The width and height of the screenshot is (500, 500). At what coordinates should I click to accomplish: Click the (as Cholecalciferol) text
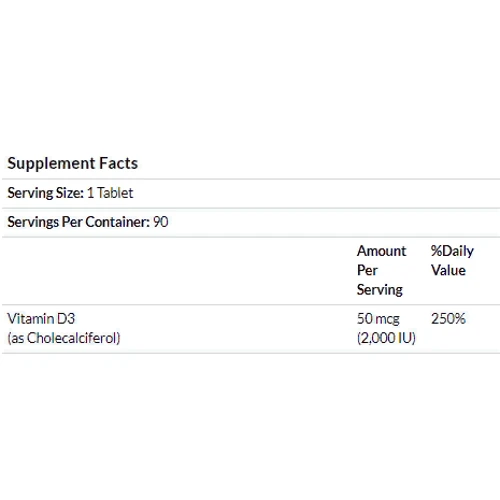64,338
